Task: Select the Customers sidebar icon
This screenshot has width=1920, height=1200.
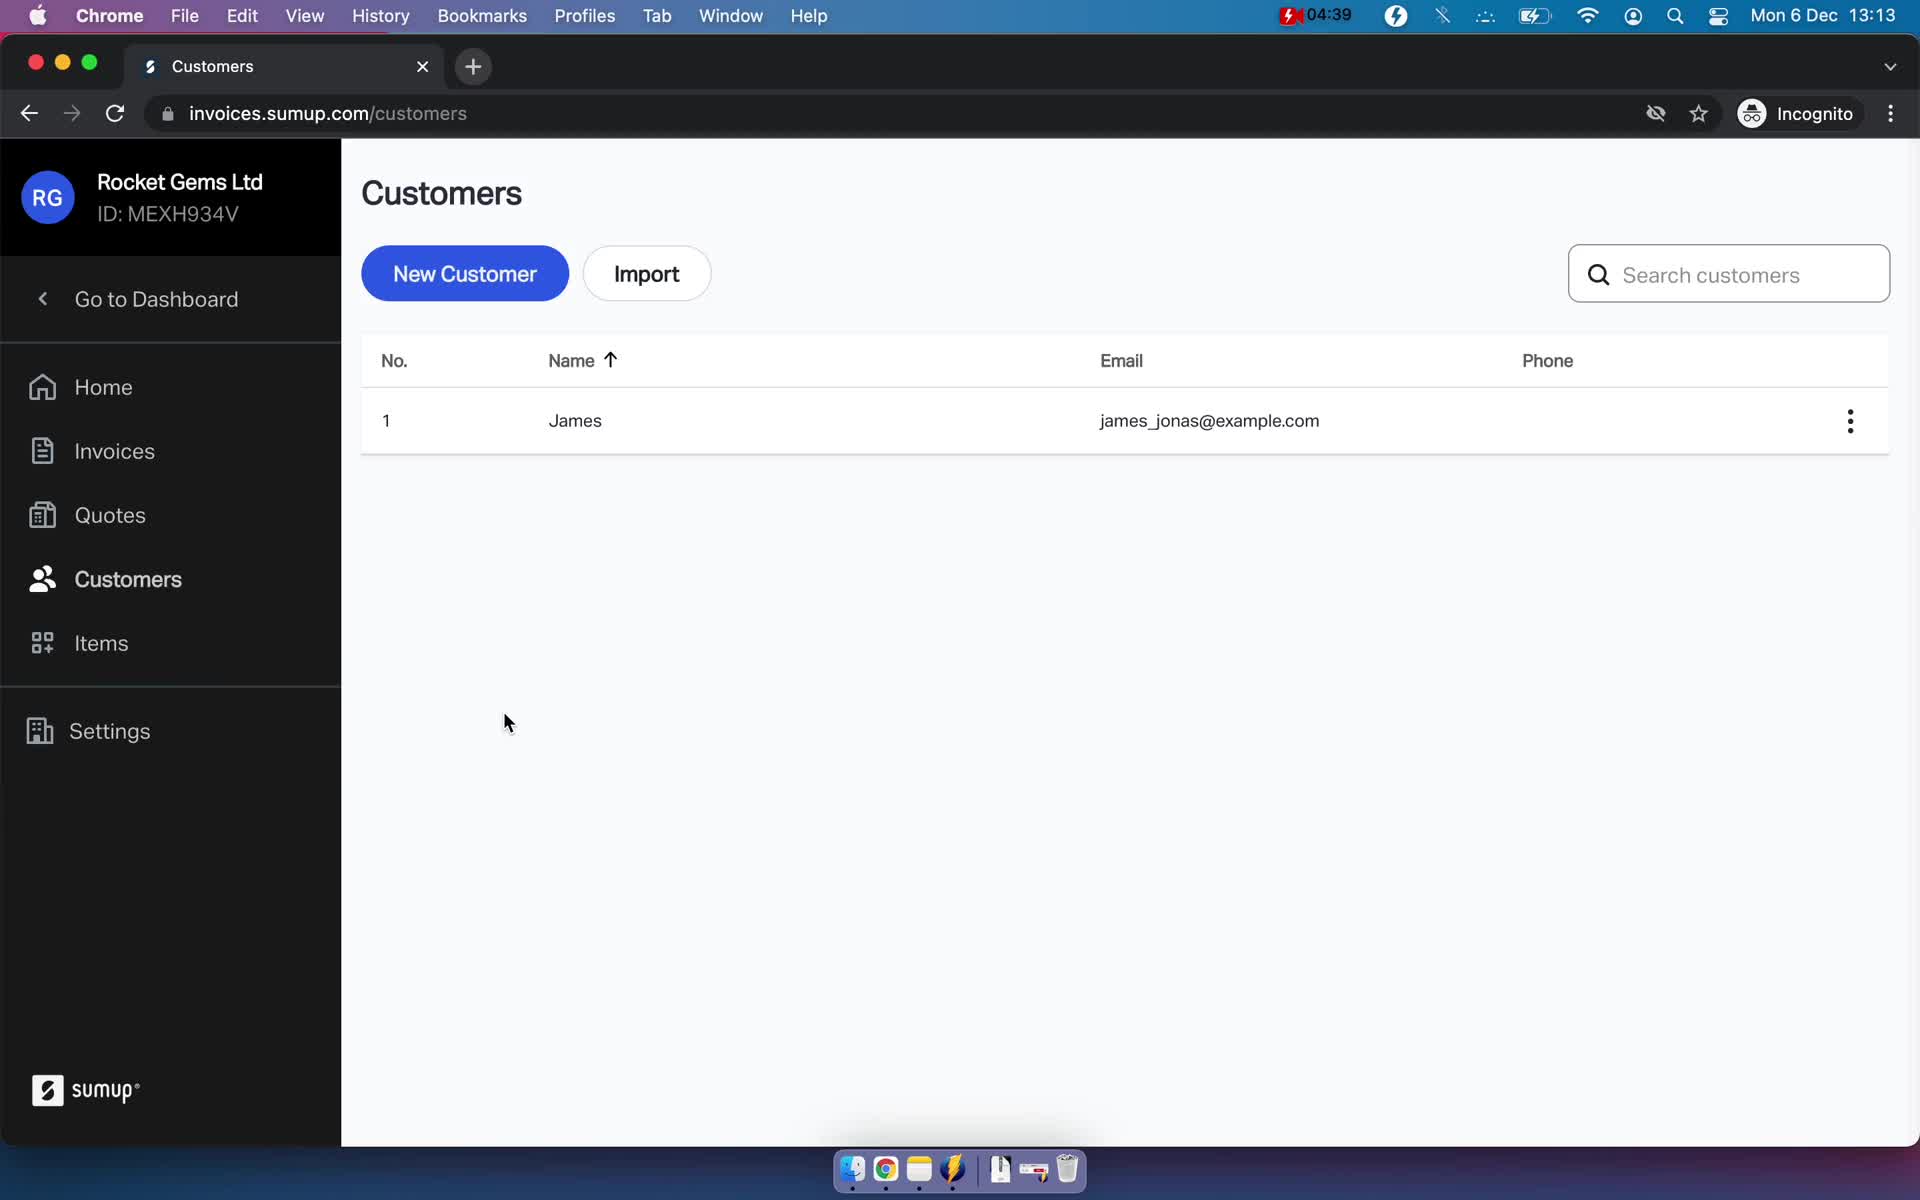Action: [x=41, y=578]
